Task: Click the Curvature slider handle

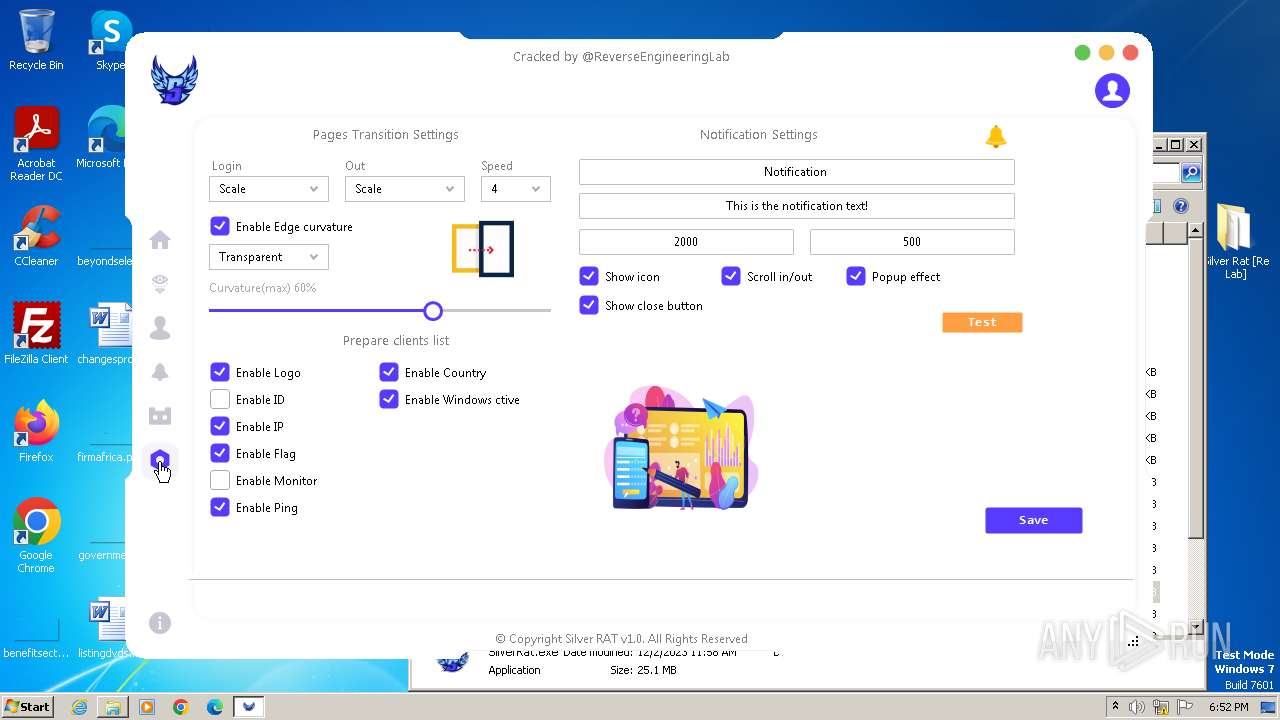Action: coord(433,311)
